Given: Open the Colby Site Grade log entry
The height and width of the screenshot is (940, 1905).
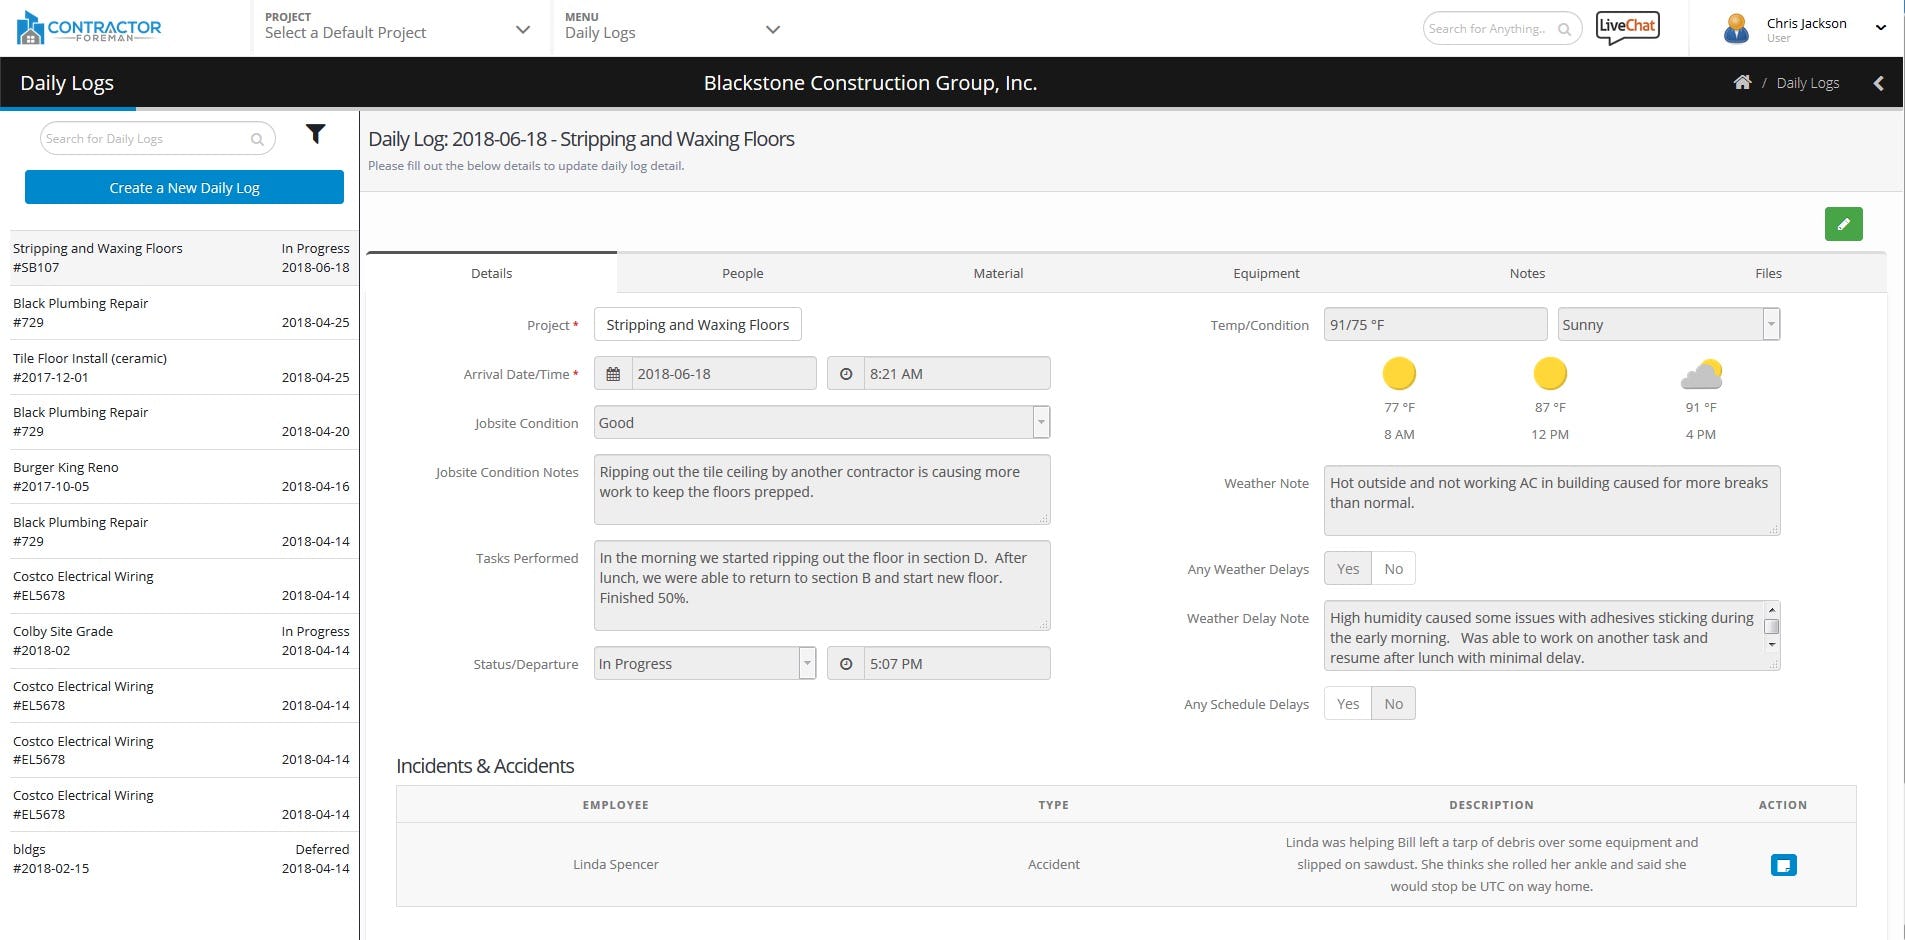Looking at the screenshot, I should [x=180, y=641].
